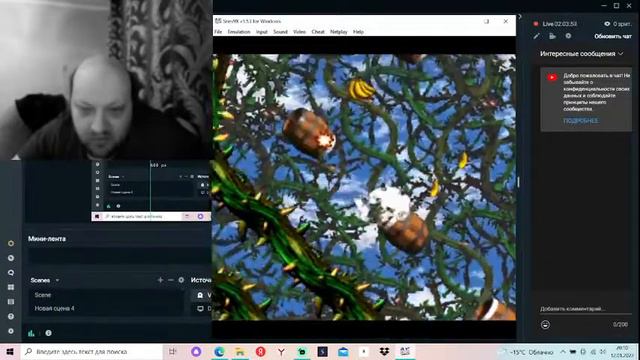Click the Мини-лента panel header

[47, 239]
